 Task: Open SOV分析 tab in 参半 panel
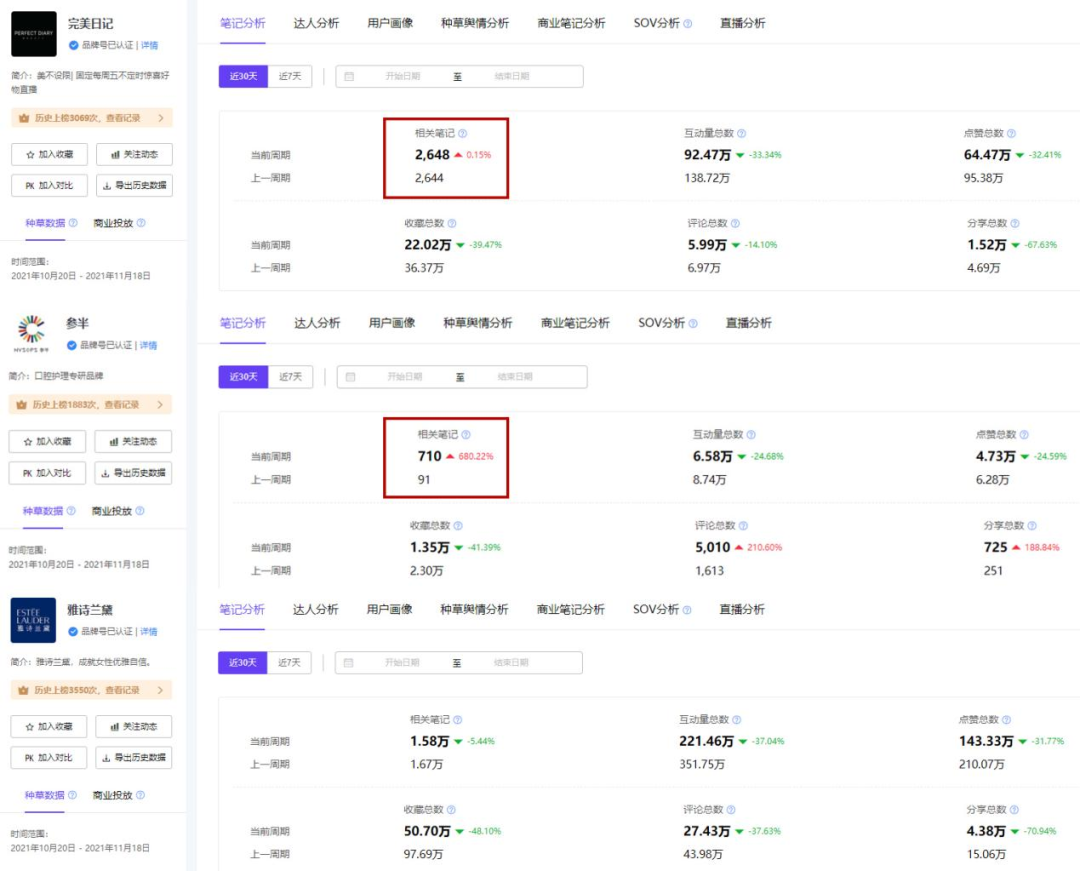click(x=661, y=323)
